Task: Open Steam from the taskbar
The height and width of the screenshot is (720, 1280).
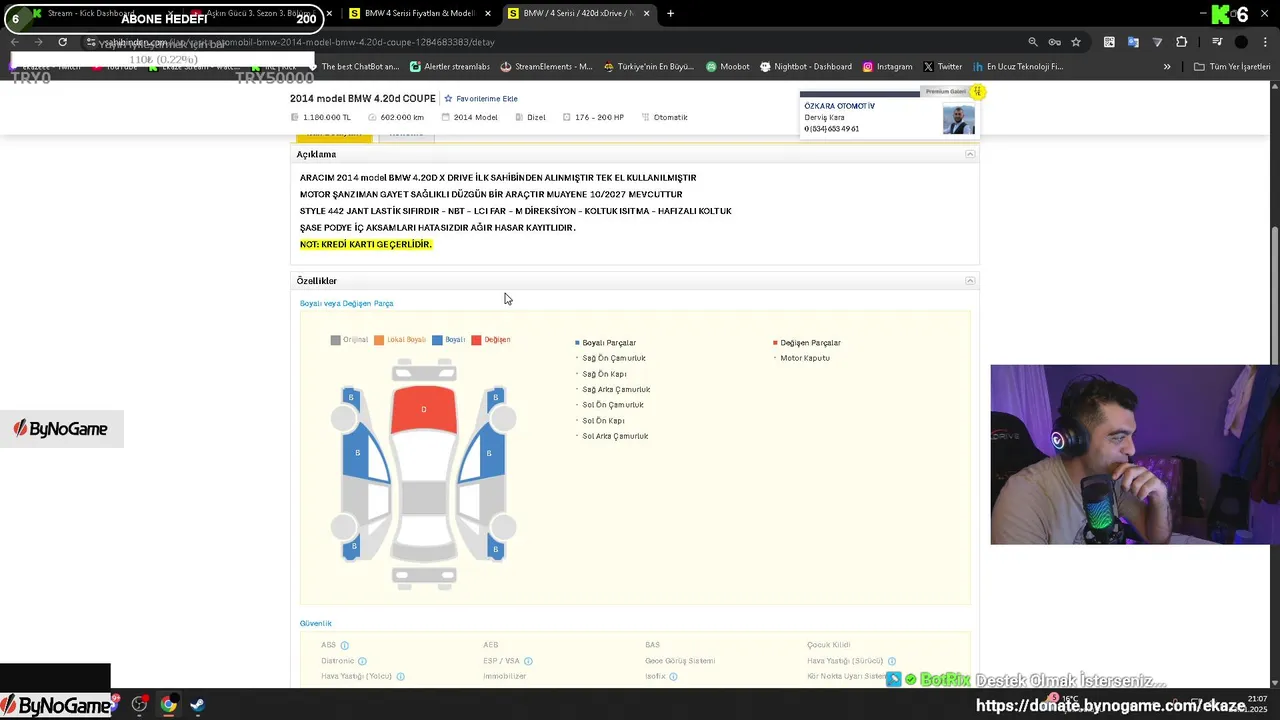Action: coord(197,705)
